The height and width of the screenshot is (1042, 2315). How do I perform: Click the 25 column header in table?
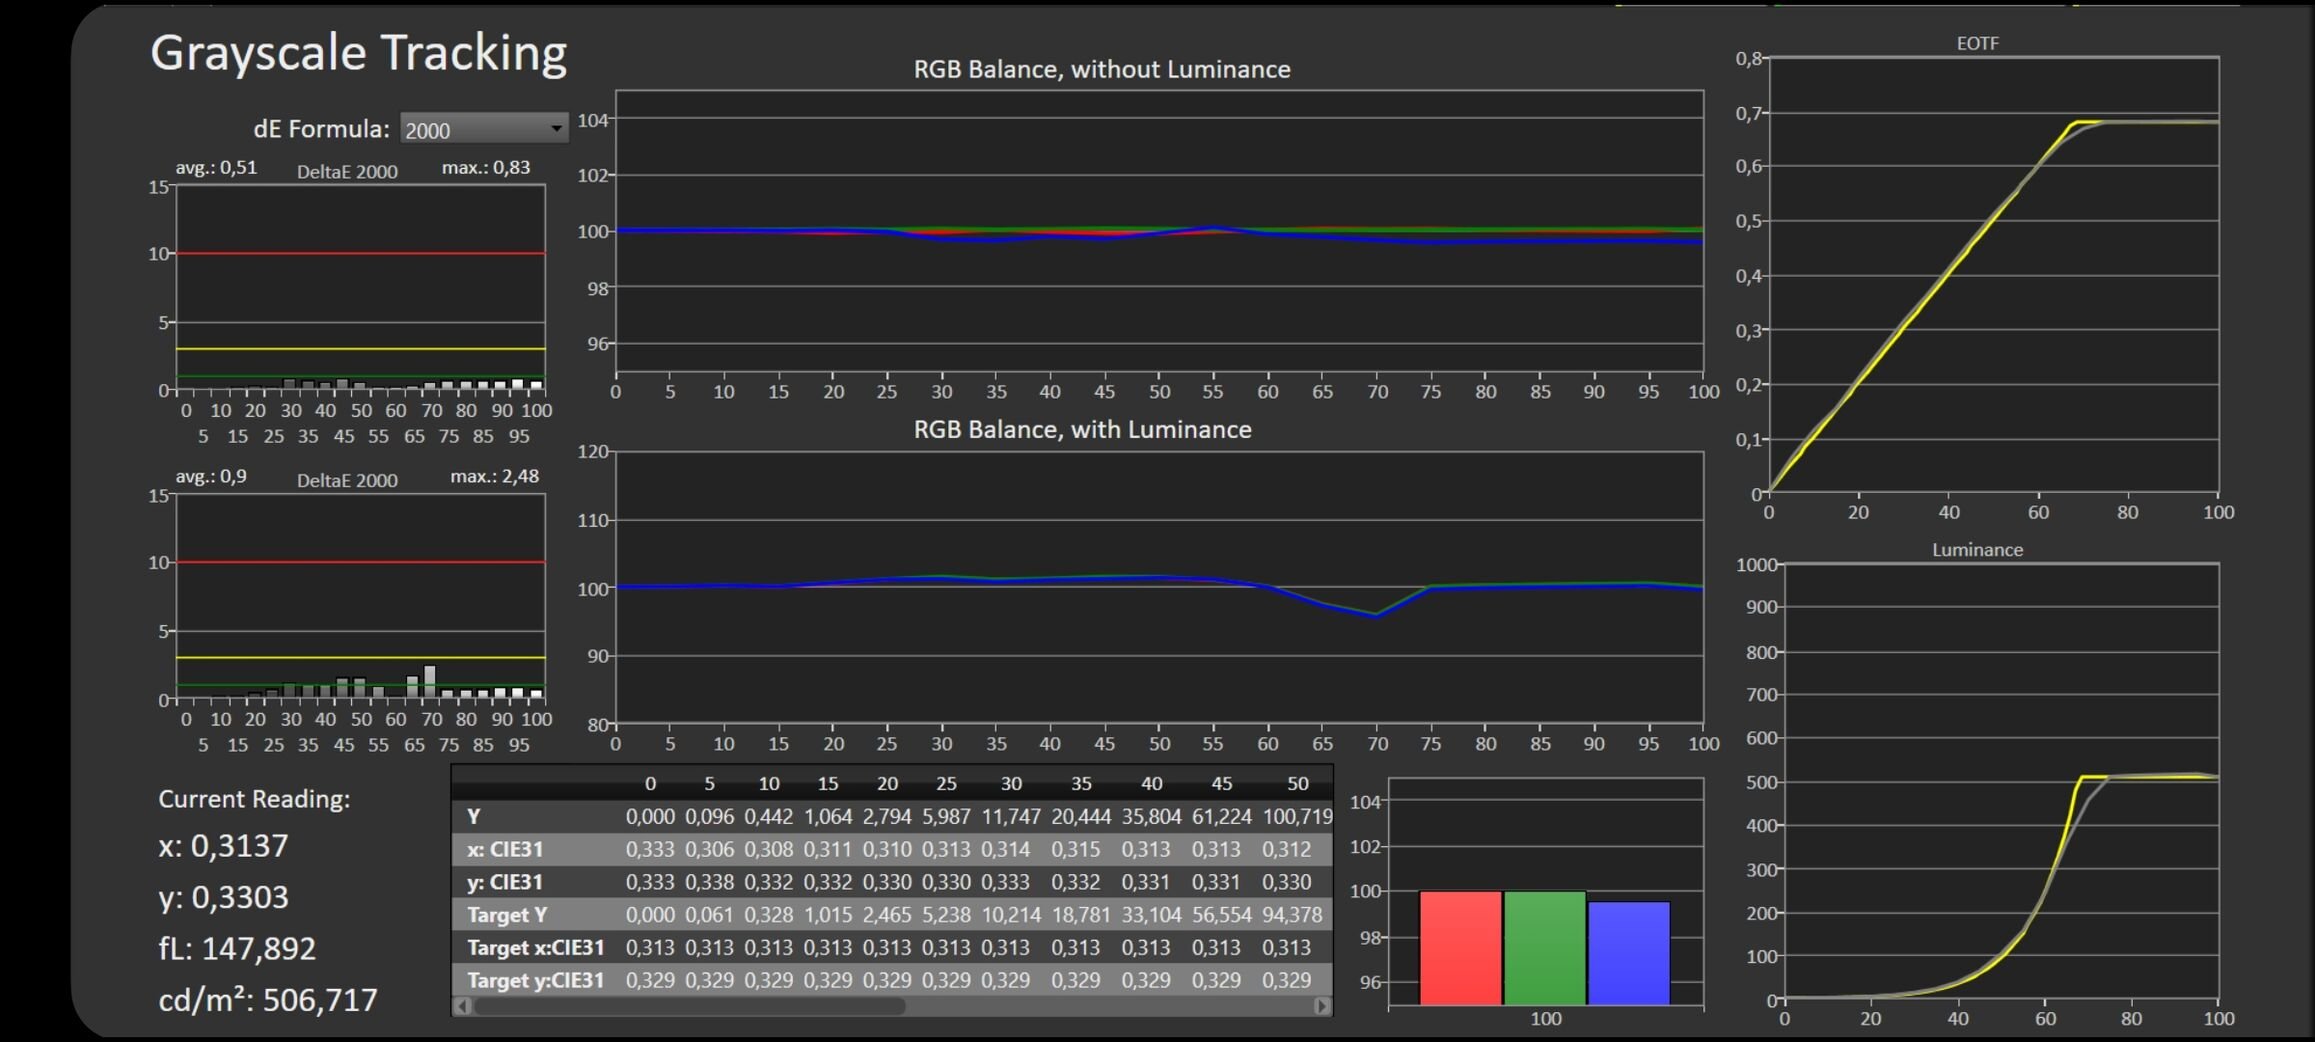(x=946, y=784)
